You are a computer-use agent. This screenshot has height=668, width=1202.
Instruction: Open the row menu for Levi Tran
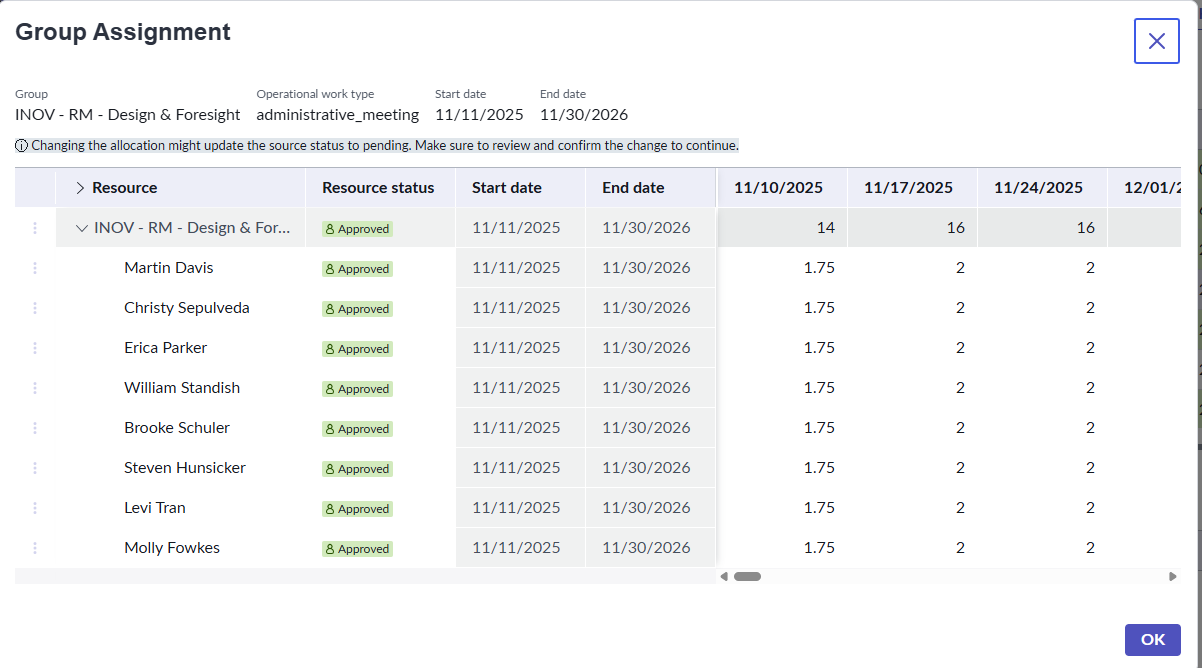click(x=35, y=508)
